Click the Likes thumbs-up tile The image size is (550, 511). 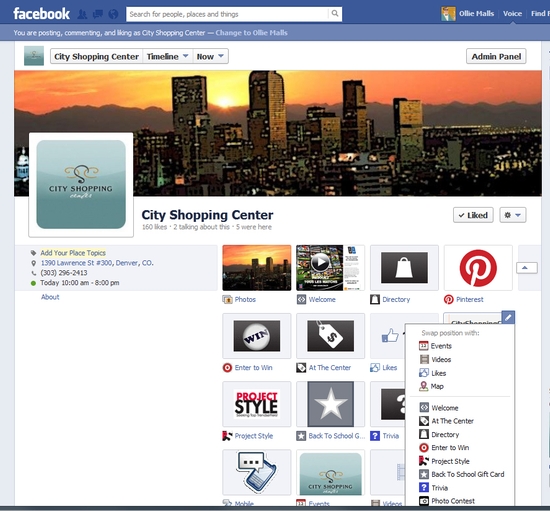click(x=388, y=336)
